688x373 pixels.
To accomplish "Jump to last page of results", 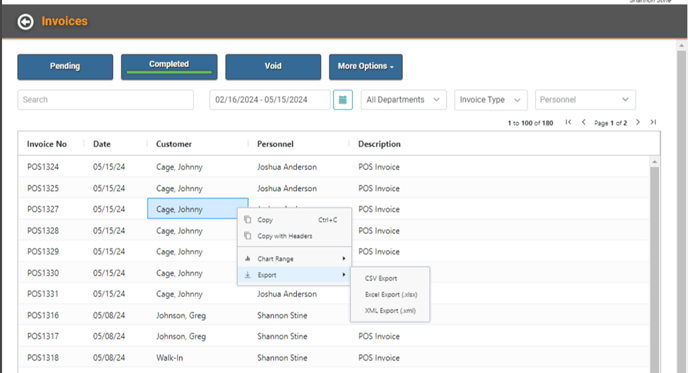I will (x=653, y=122).
